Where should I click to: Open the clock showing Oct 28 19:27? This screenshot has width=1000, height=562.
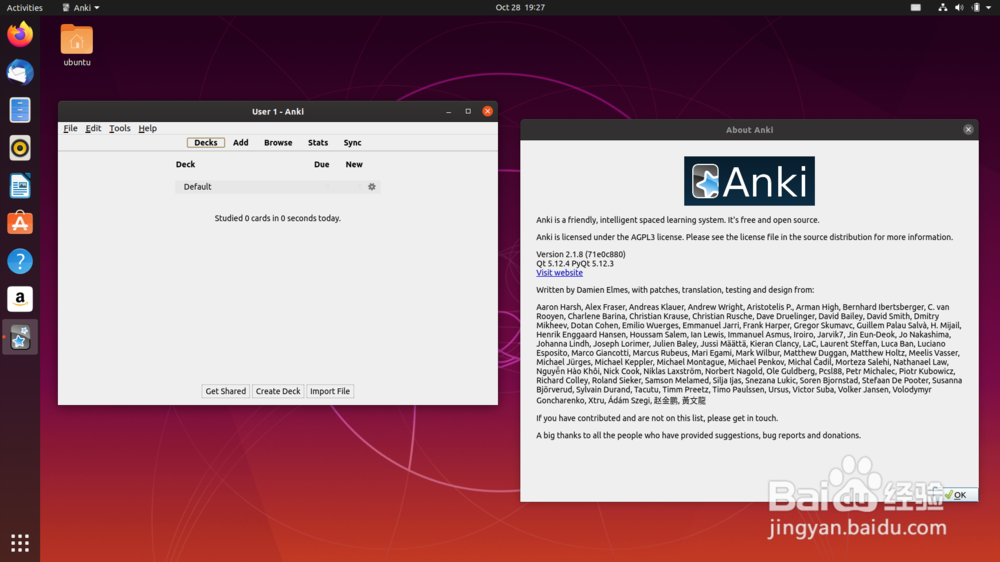[x=520, y=8]
